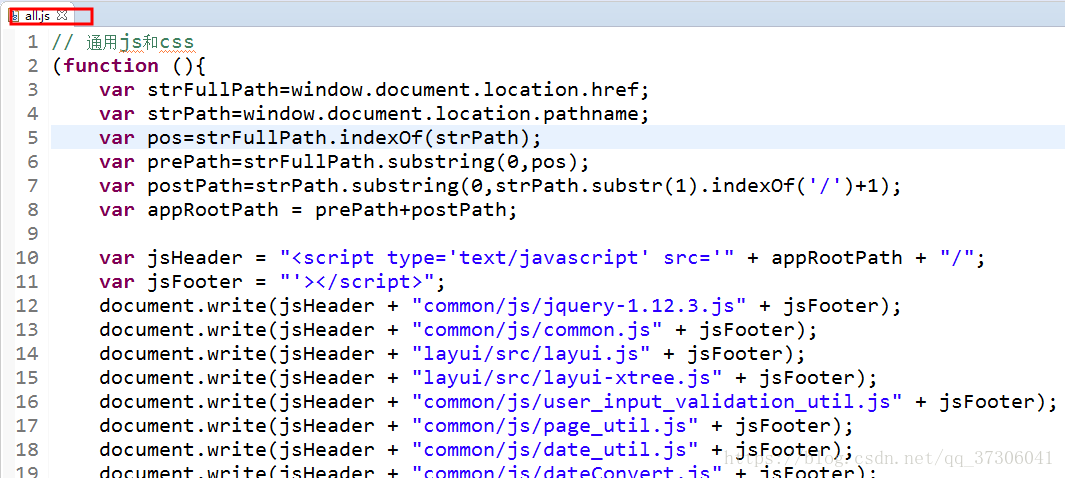Close the all.js tab using its X

62,16
